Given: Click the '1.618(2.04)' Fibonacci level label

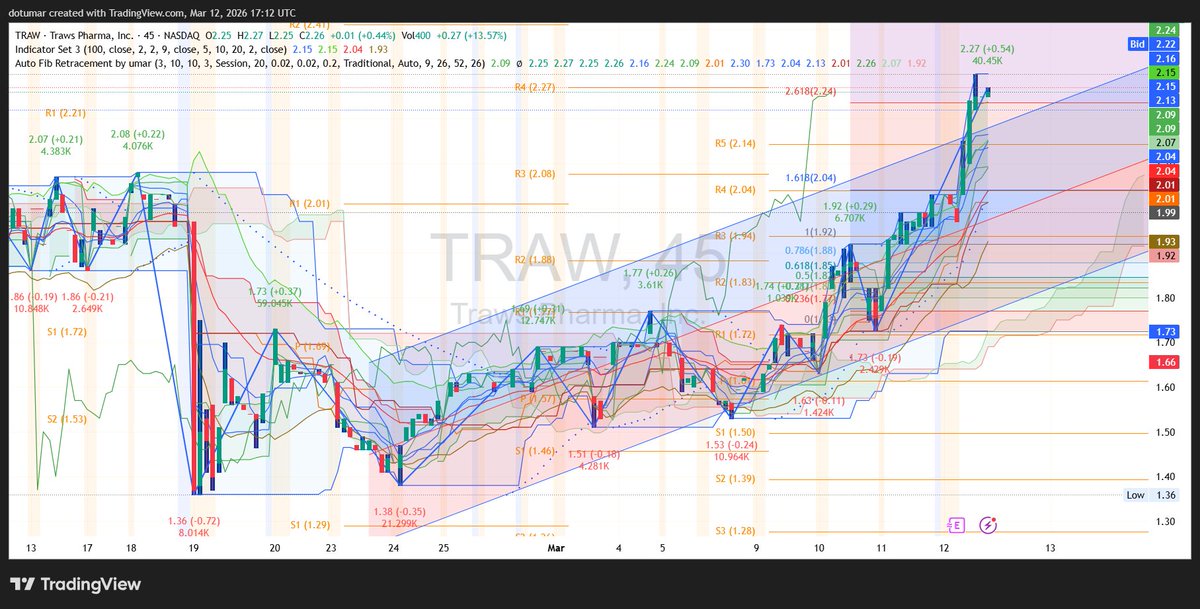Looking at the screenshot, I should tap(811, 177).
